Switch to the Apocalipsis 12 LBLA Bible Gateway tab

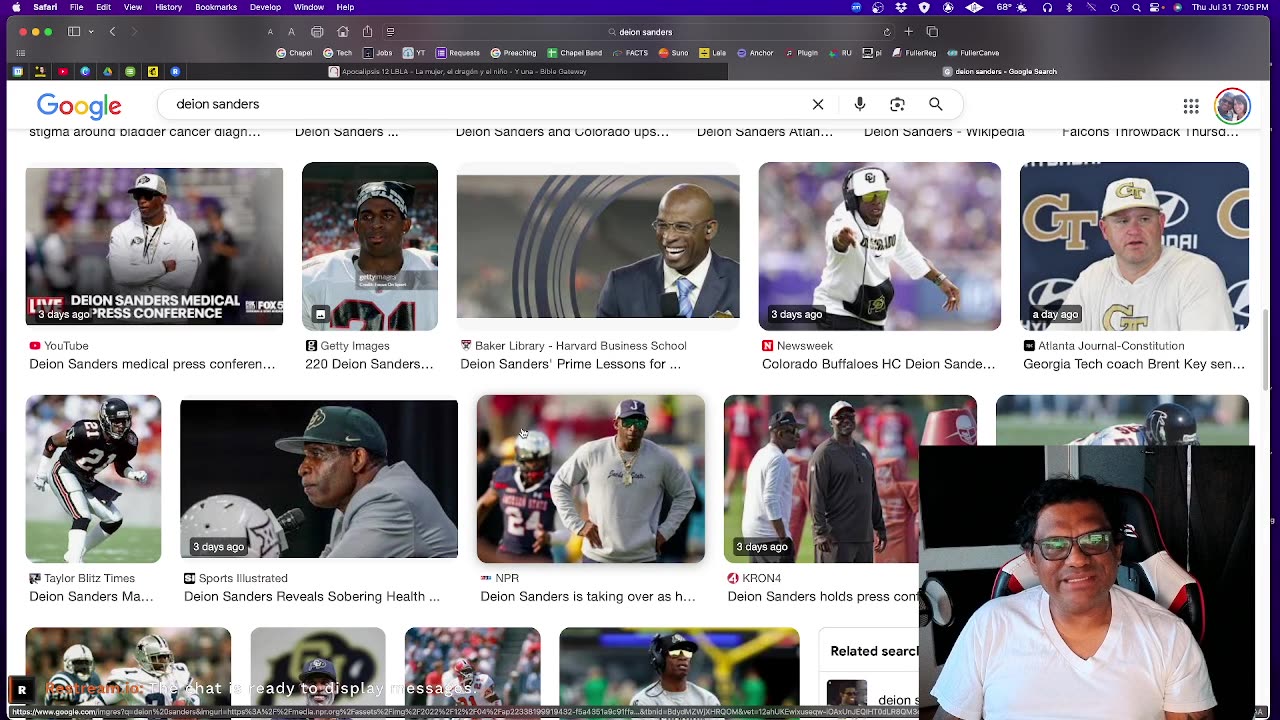[458, 72]
